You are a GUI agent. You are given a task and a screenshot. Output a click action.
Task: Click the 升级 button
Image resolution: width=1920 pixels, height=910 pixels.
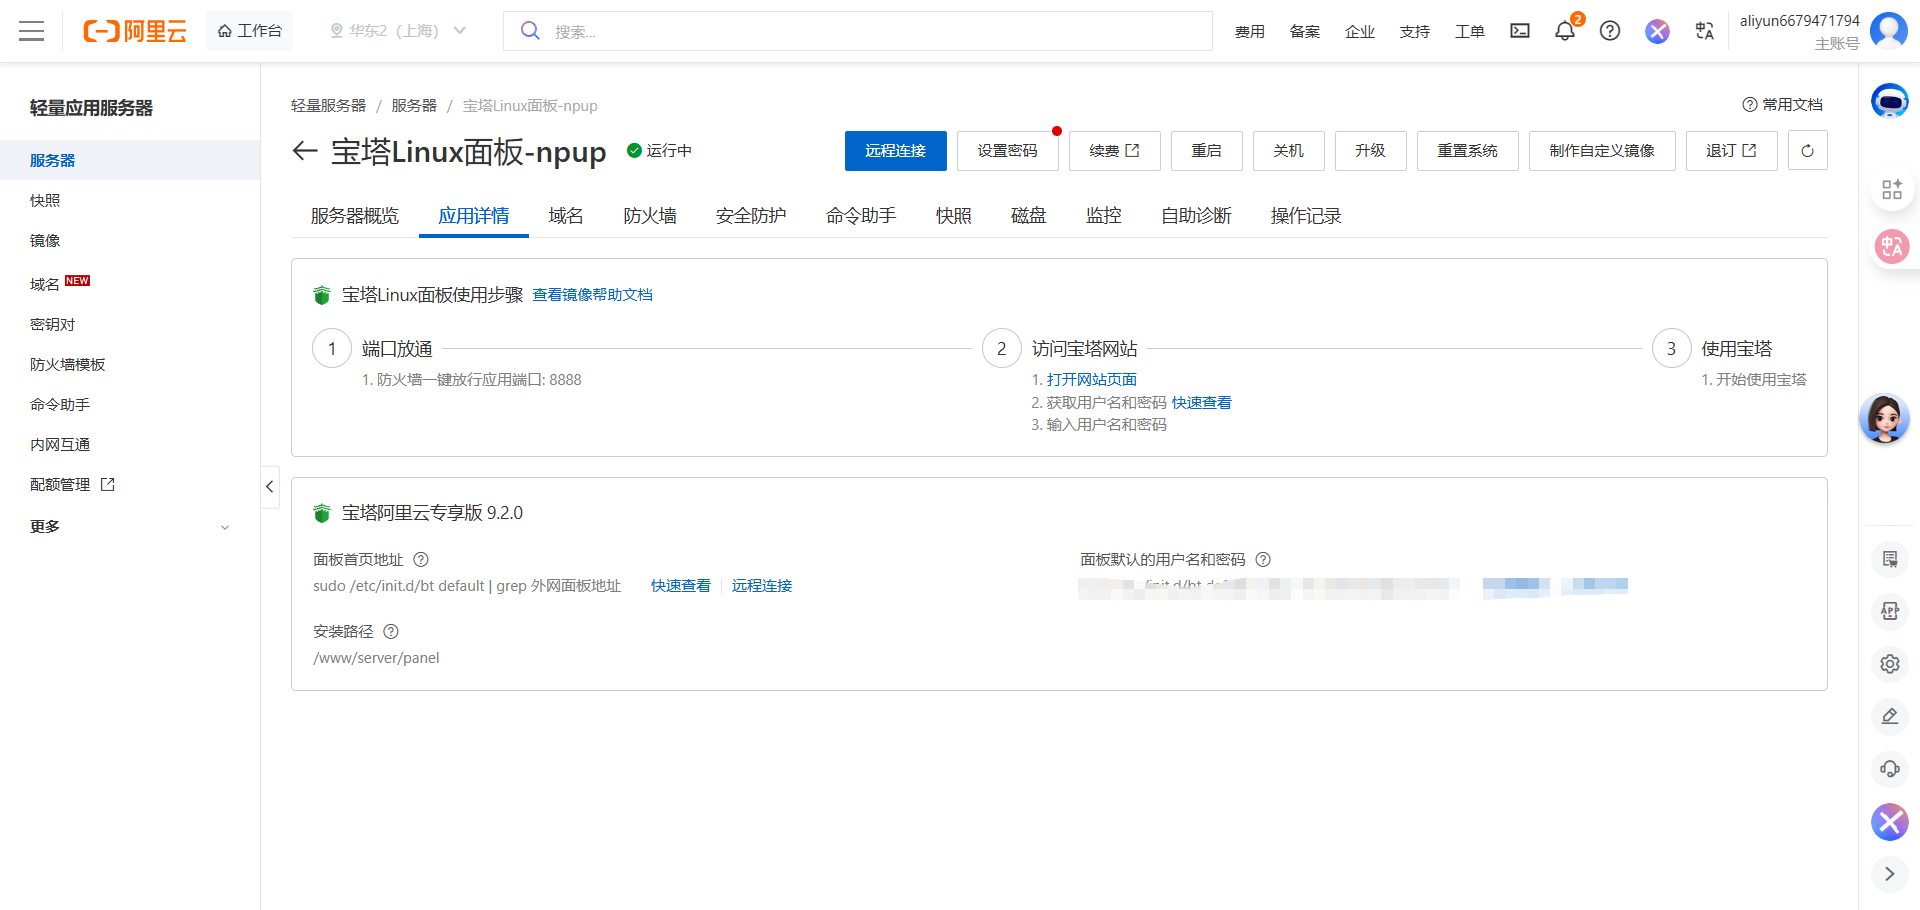[x=1371, y=151]
